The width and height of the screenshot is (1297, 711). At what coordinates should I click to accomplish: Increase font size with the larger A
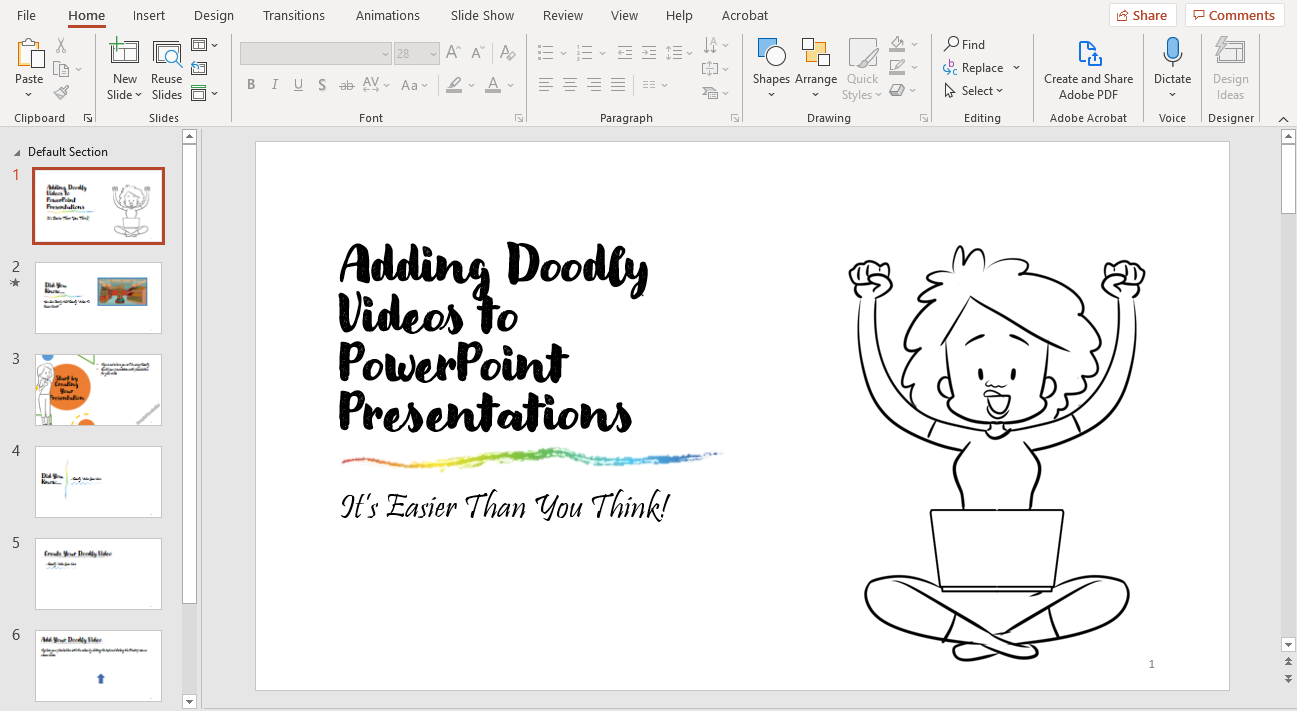(454, 53)
